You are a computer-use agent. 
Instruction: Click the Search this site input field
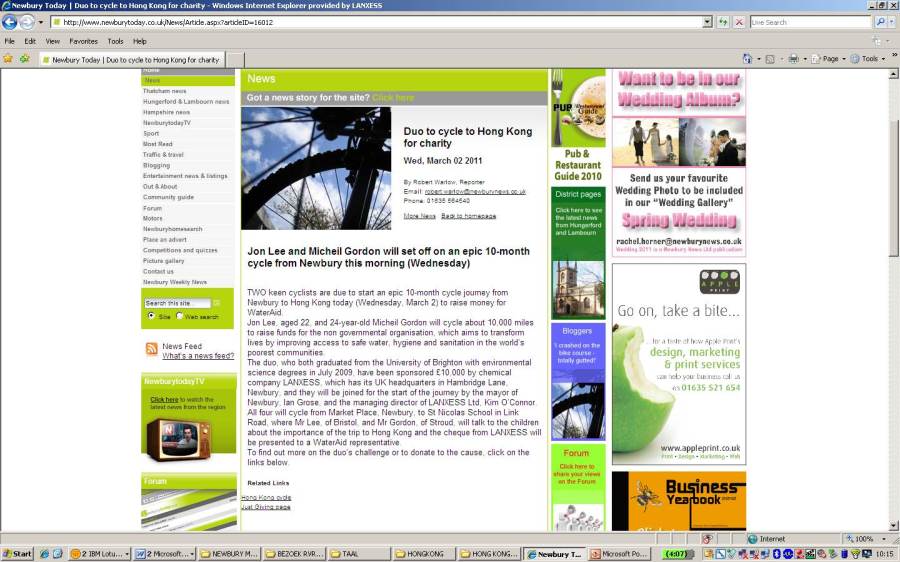177,303
